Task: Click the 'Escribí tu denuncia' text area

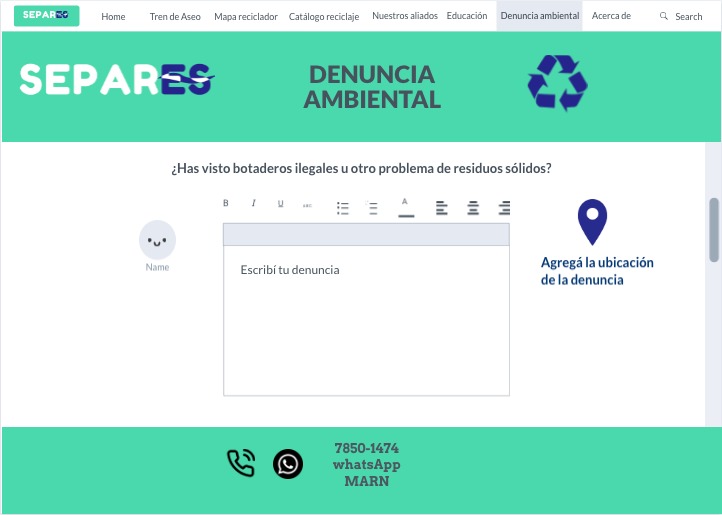Action: pyautogui.click(x=367, y=320)
